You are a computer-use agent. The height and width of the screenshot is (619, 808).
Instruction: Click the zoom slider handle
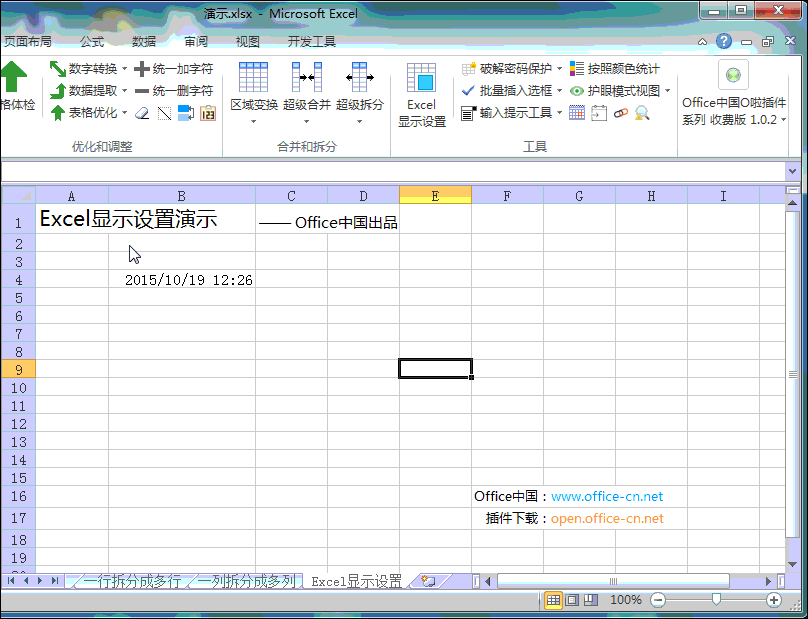(x=716, y=599)
